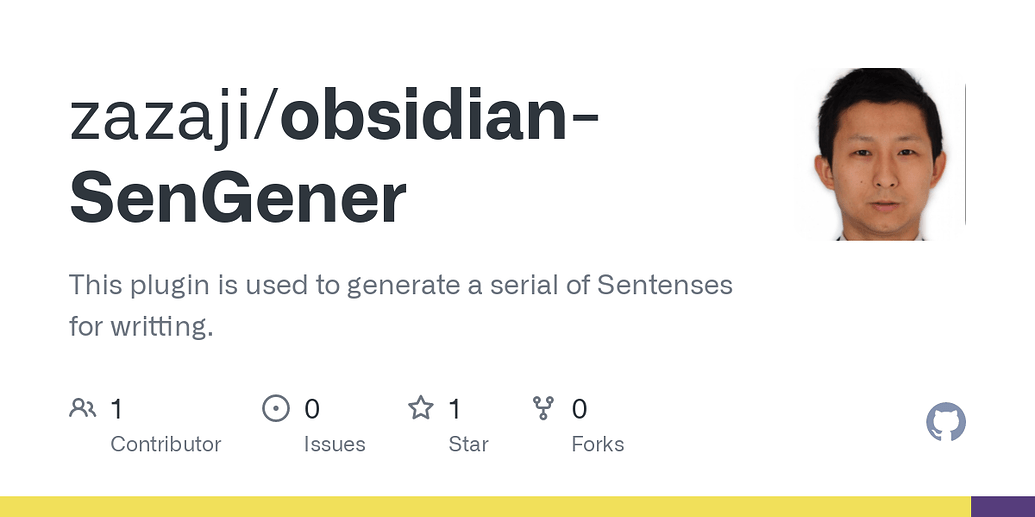Click the contributor count number 1
This screenshot has height=517, width=1035.
click(x=117, y=408)
